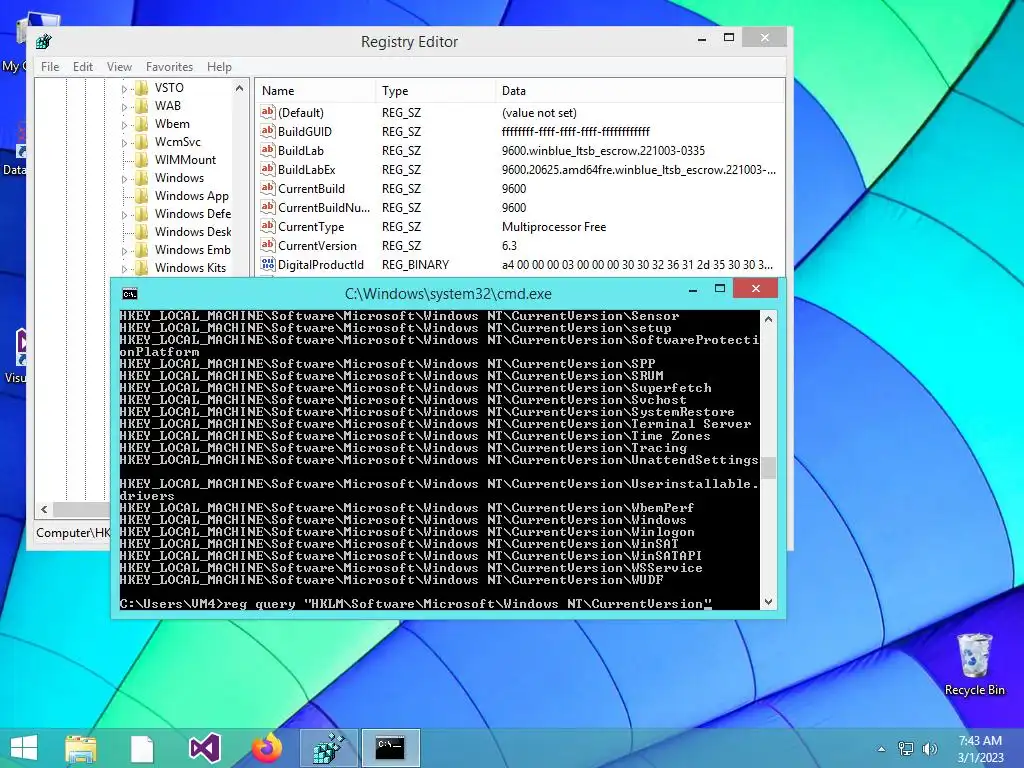Select the (Default) value string icon

click(268, 112)
